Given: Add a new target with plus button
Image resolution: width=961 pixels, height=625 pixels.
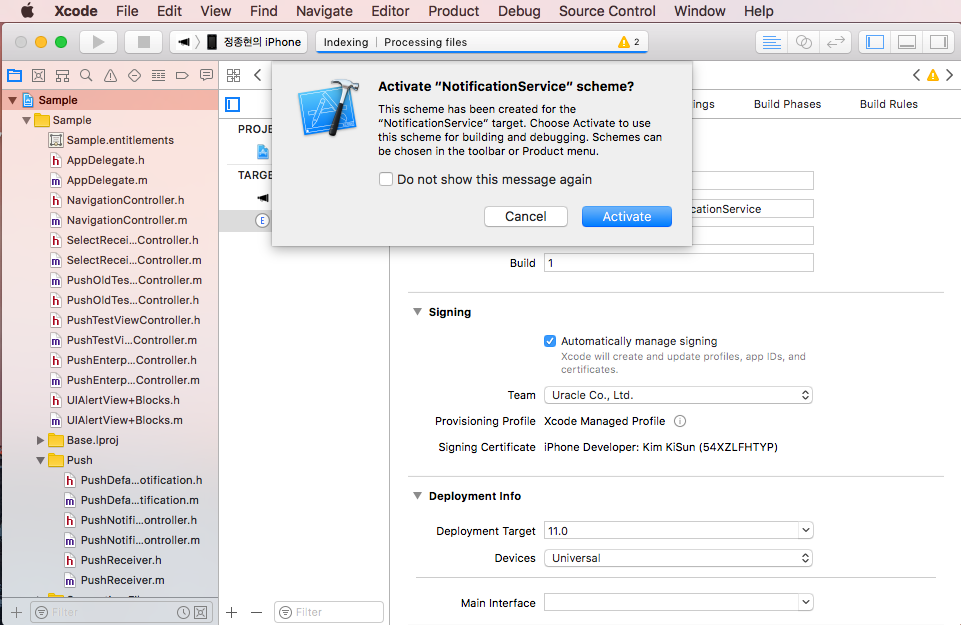Looking at the screenshot, I should coord(232,612).
